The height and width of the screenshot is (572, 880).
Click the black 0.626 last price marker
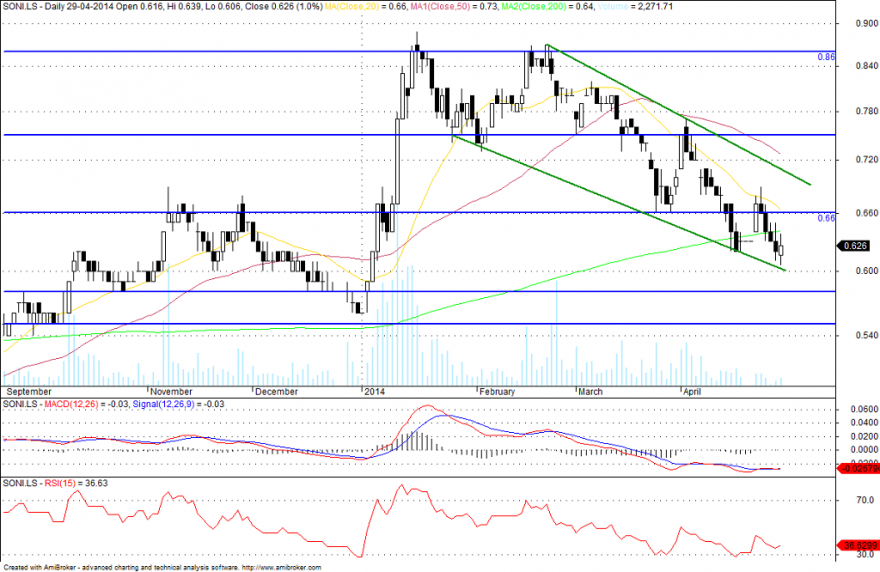pos(853,246)
